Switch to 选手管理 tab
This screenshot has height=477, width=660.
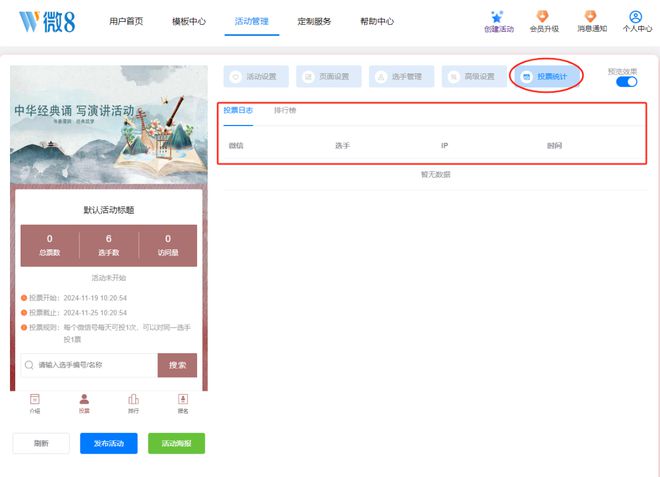401,76
